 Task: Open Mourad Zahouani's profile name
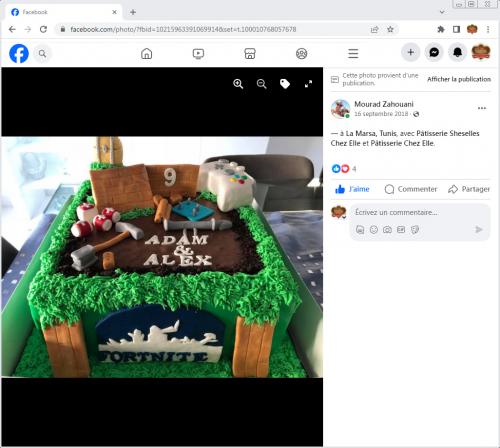point(384,104)
